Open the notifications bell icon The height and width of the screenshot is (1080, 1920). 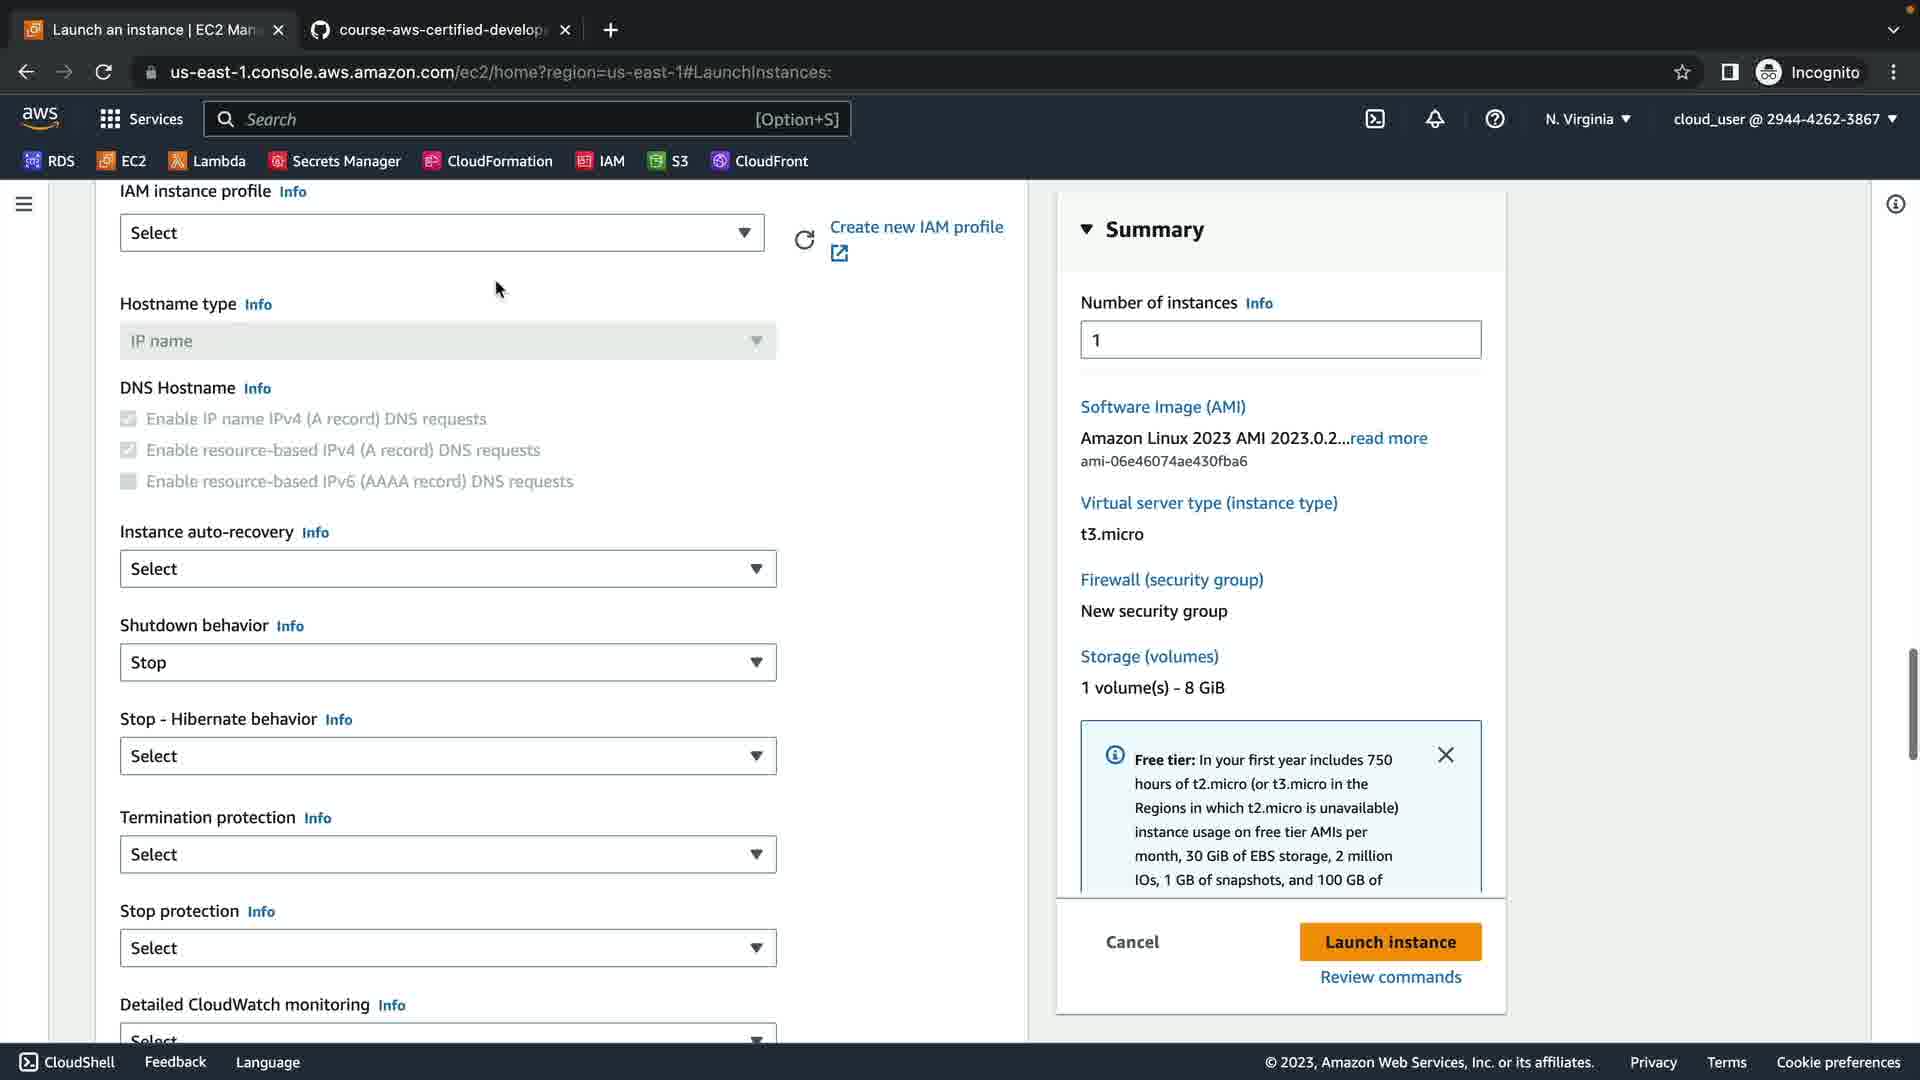[1434, 119]
